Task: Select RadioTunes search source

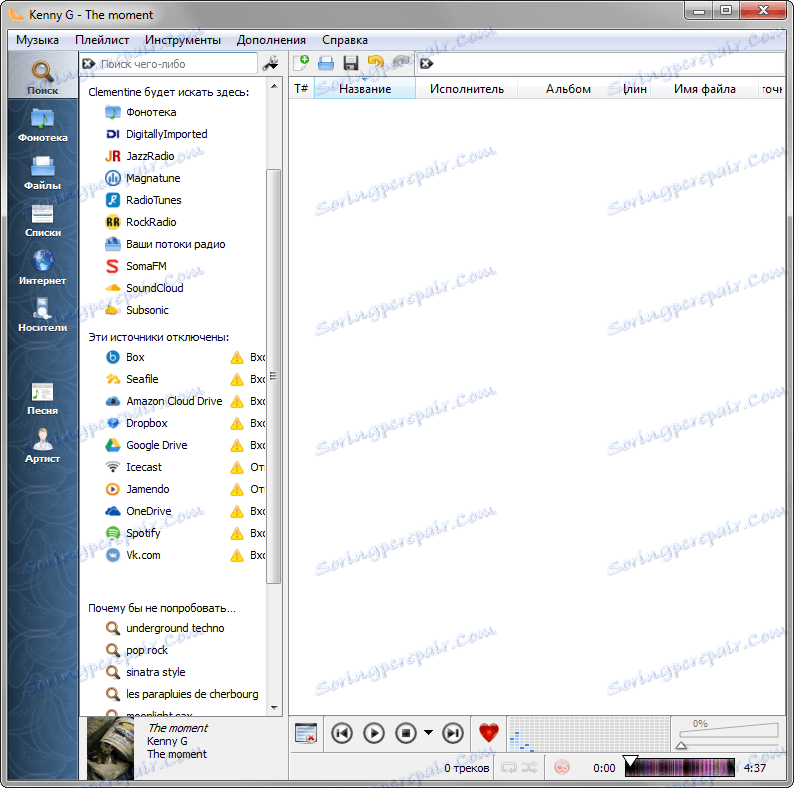Action: coord(143,200)
